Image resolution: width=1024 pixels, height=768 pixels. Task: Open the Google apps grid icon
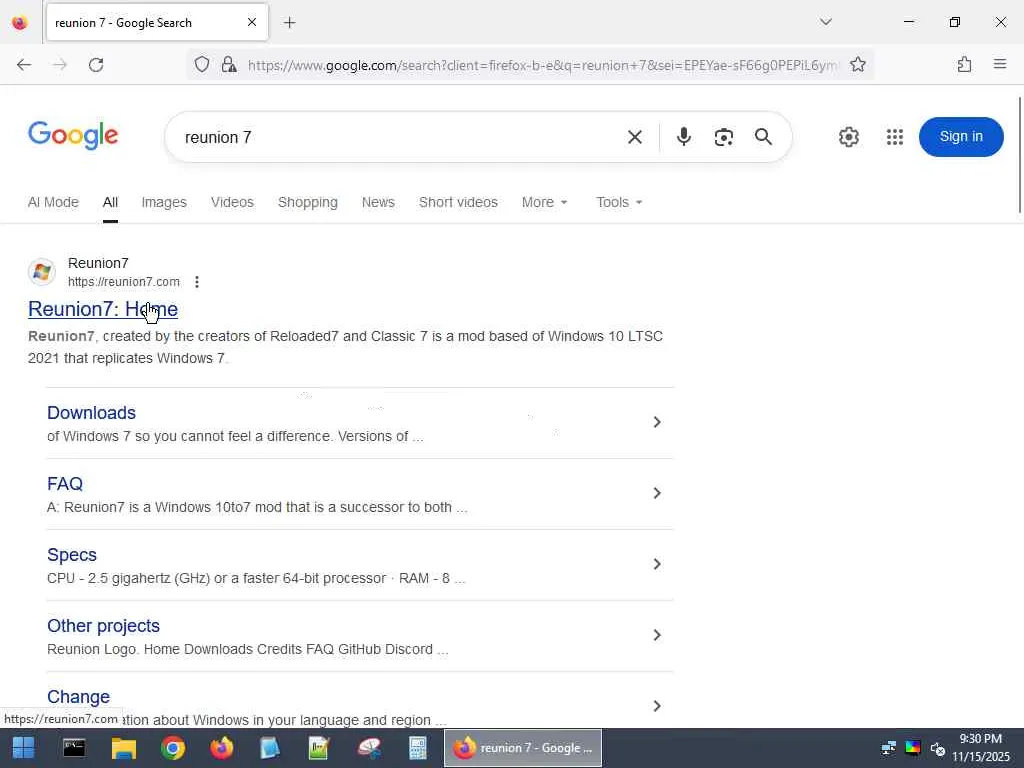895,137
